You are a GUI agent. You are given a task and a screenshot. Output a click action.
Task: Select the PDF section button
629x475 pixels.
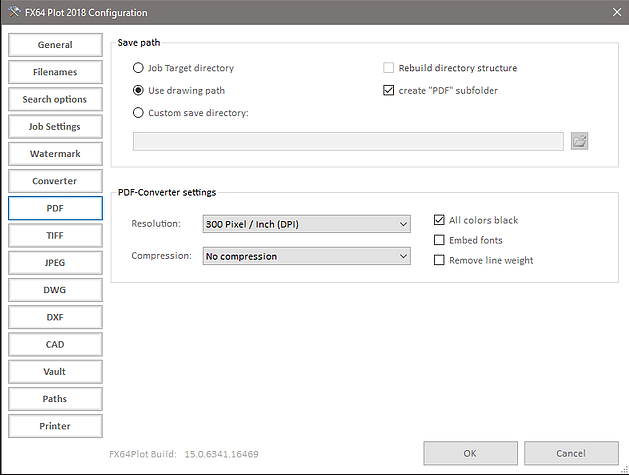pos(55,208)
